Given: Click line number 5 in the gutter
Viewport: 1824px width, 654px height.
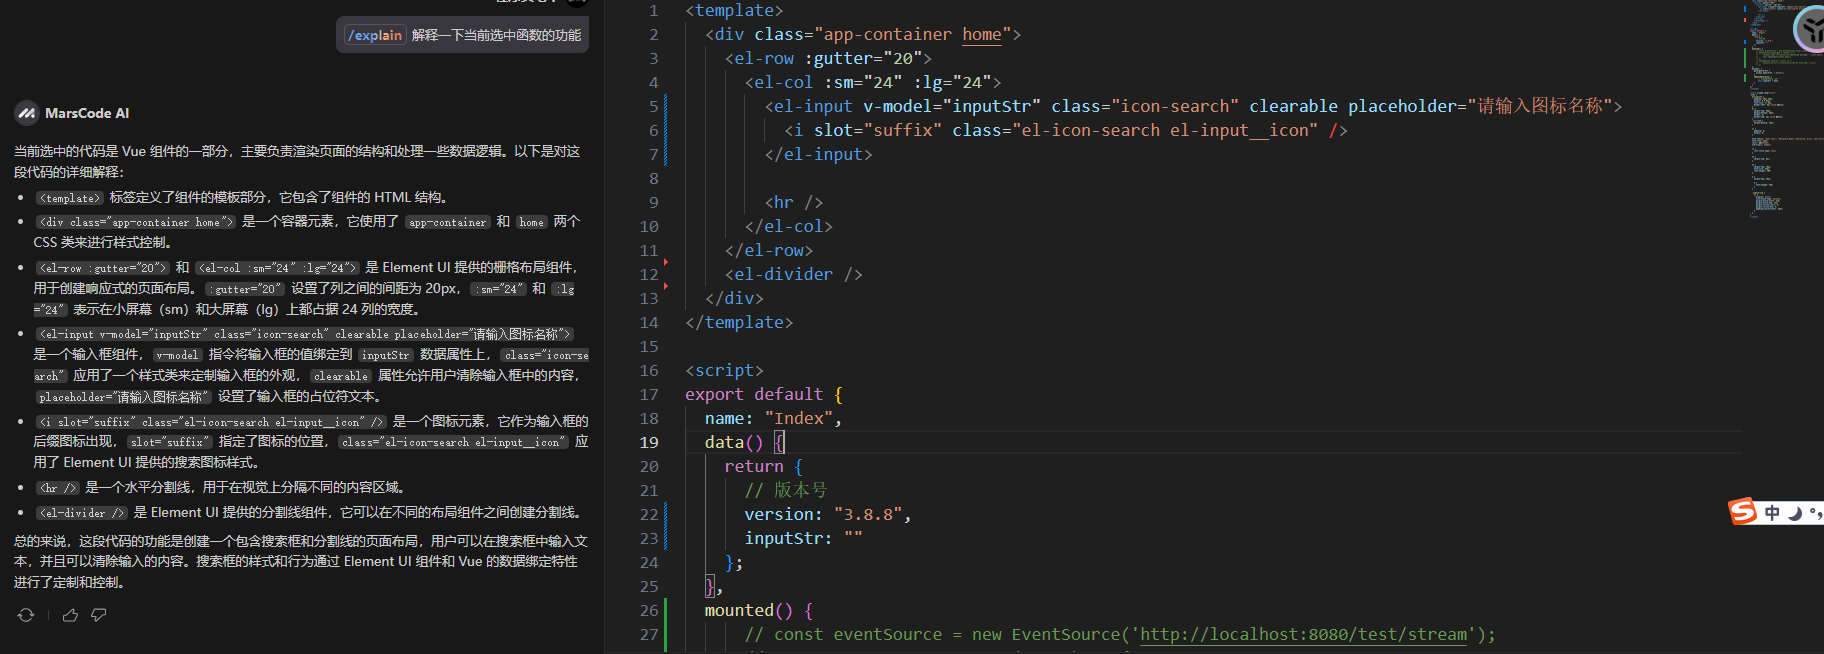Looking at the screenshot, I should click(x=653, y=106).
